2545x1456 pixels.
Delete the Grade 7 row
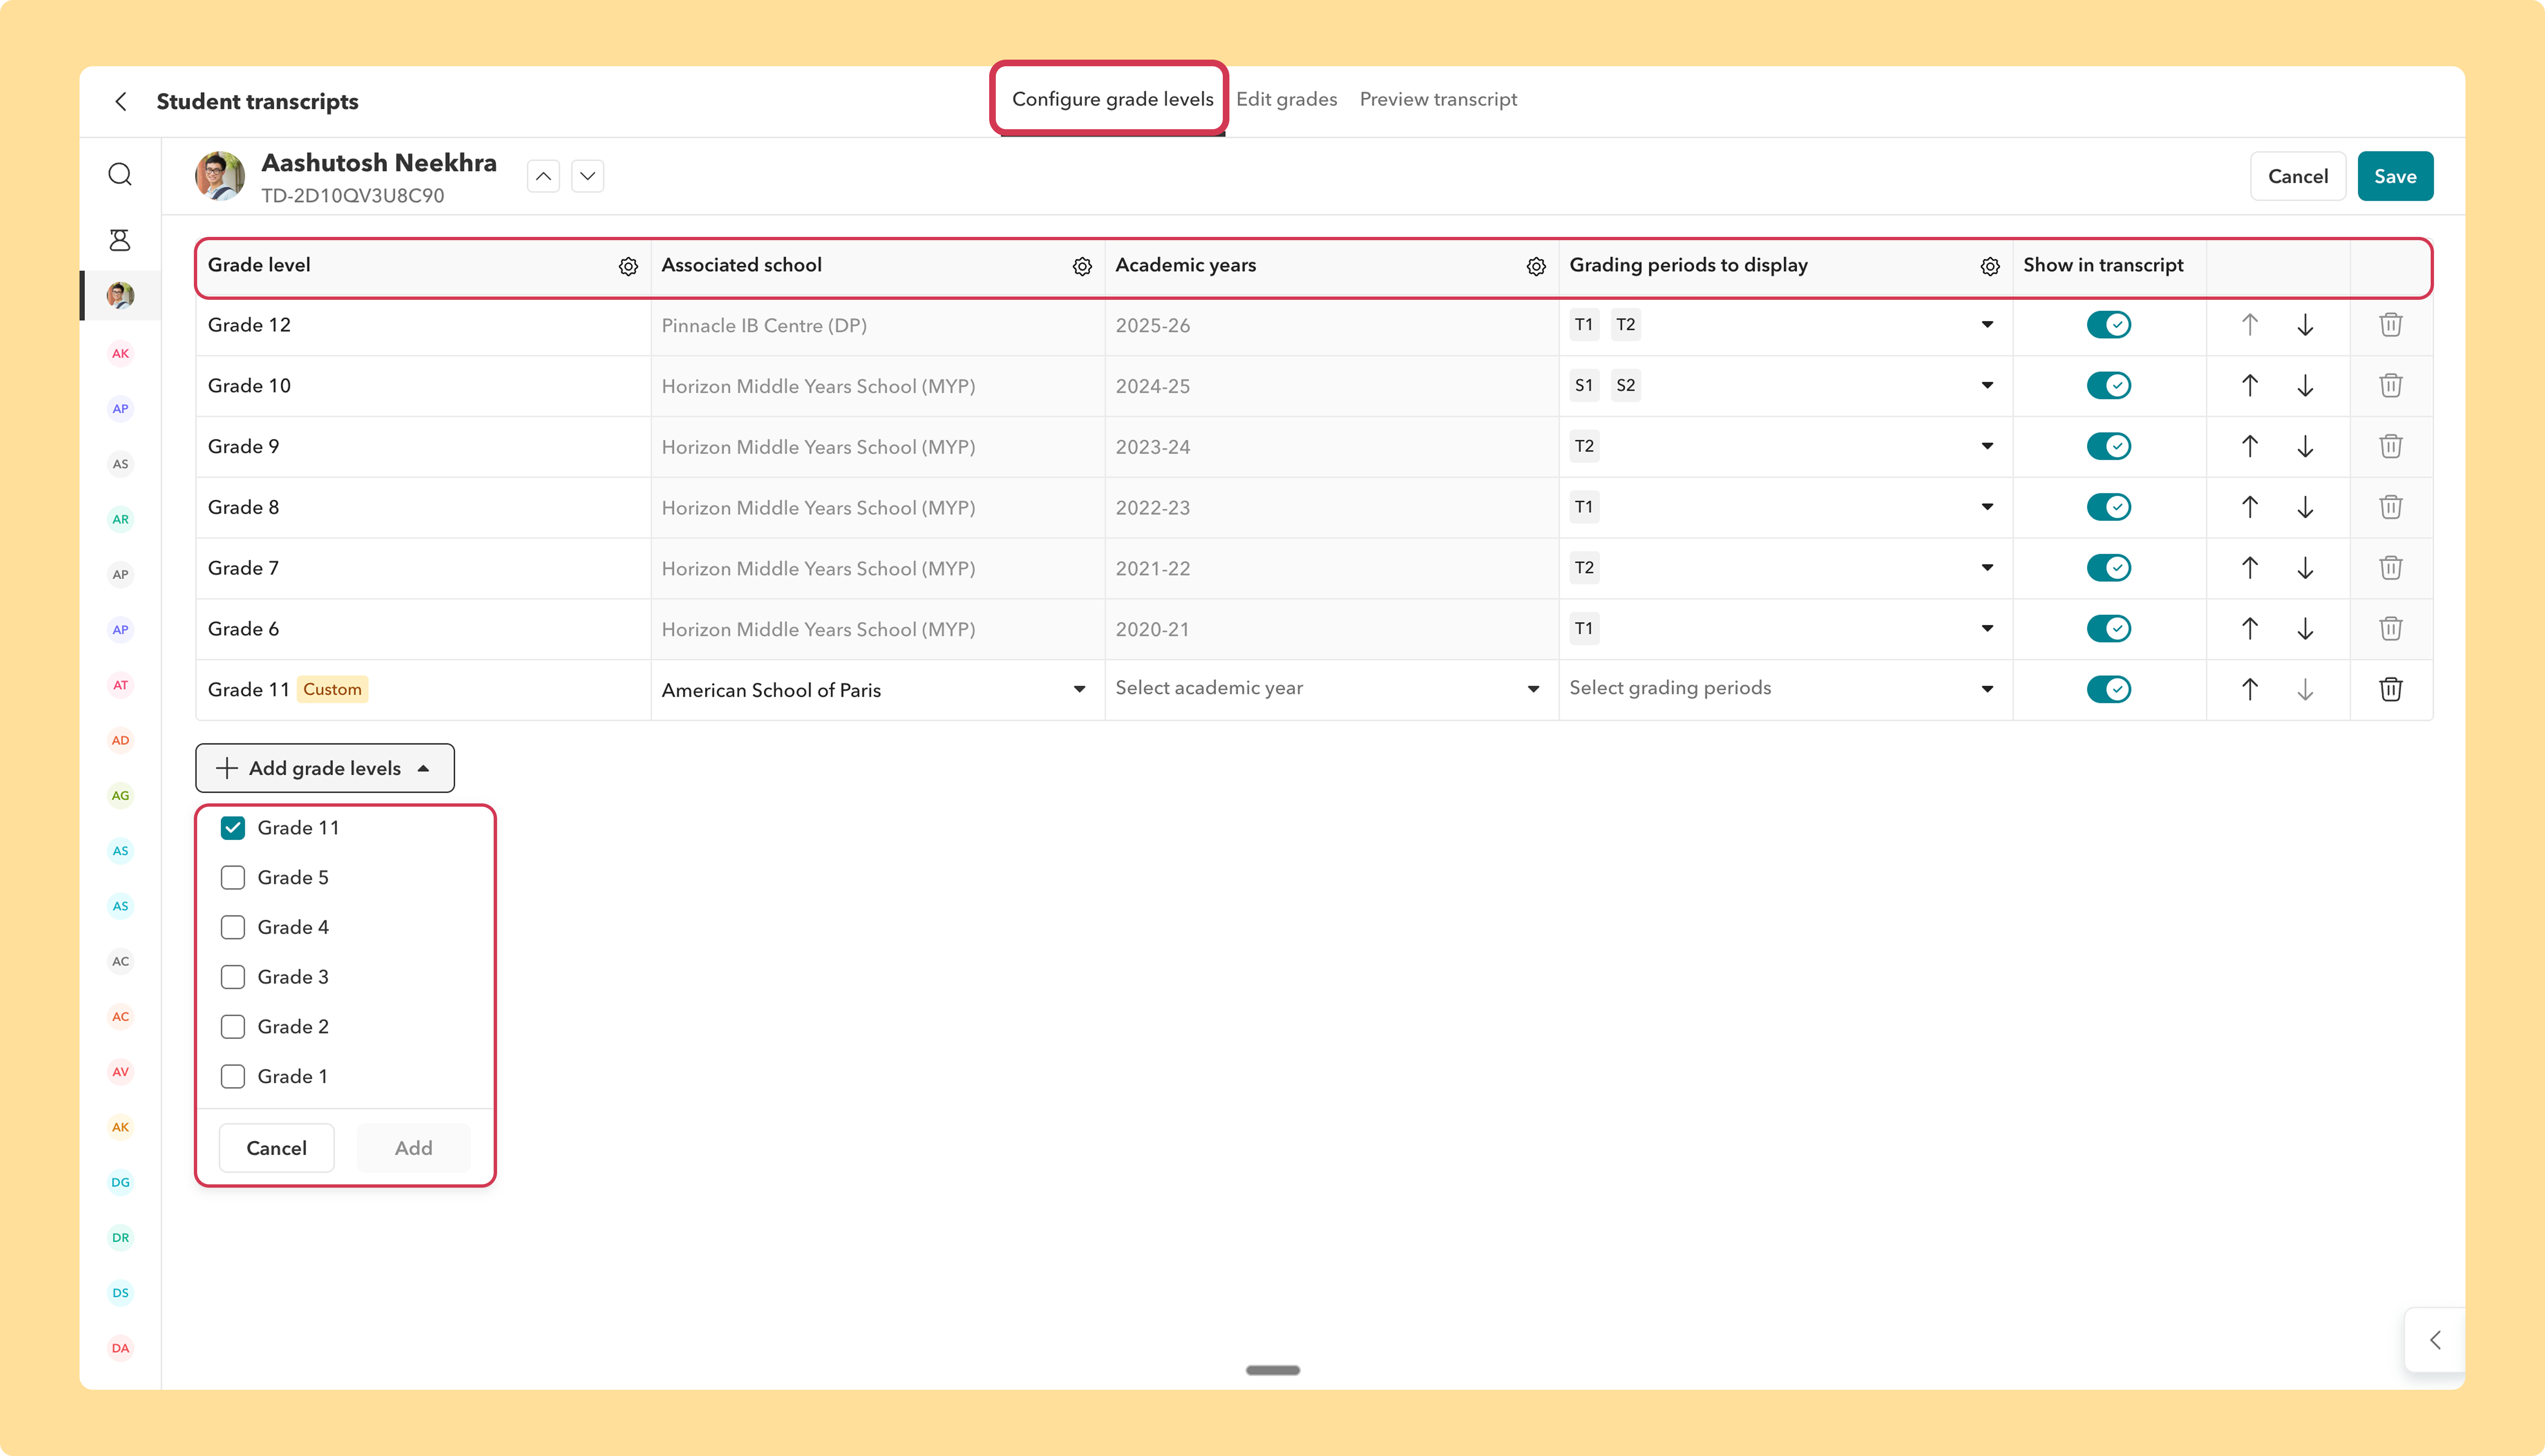pyautogui.click(x=2391, y=568)
